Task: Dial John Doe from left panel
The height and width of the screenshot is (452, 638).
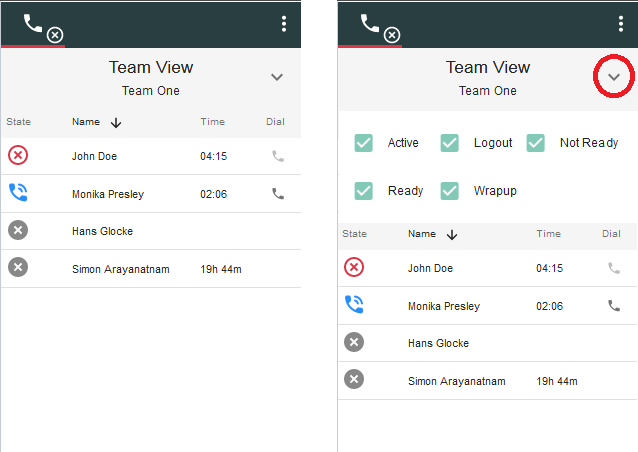Action: [278, 156]
